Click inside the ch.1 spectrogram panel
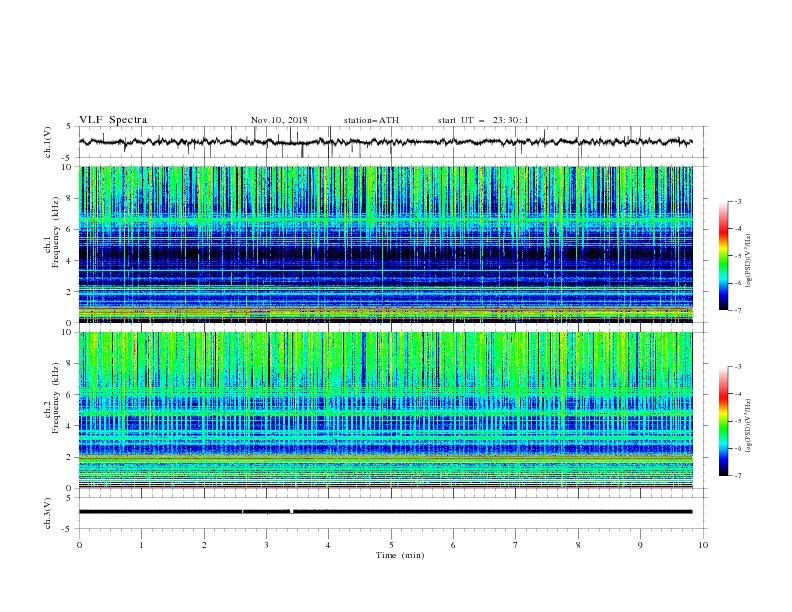Image resolution: width=792 pixels, height=612 pixels. (386, 244)
